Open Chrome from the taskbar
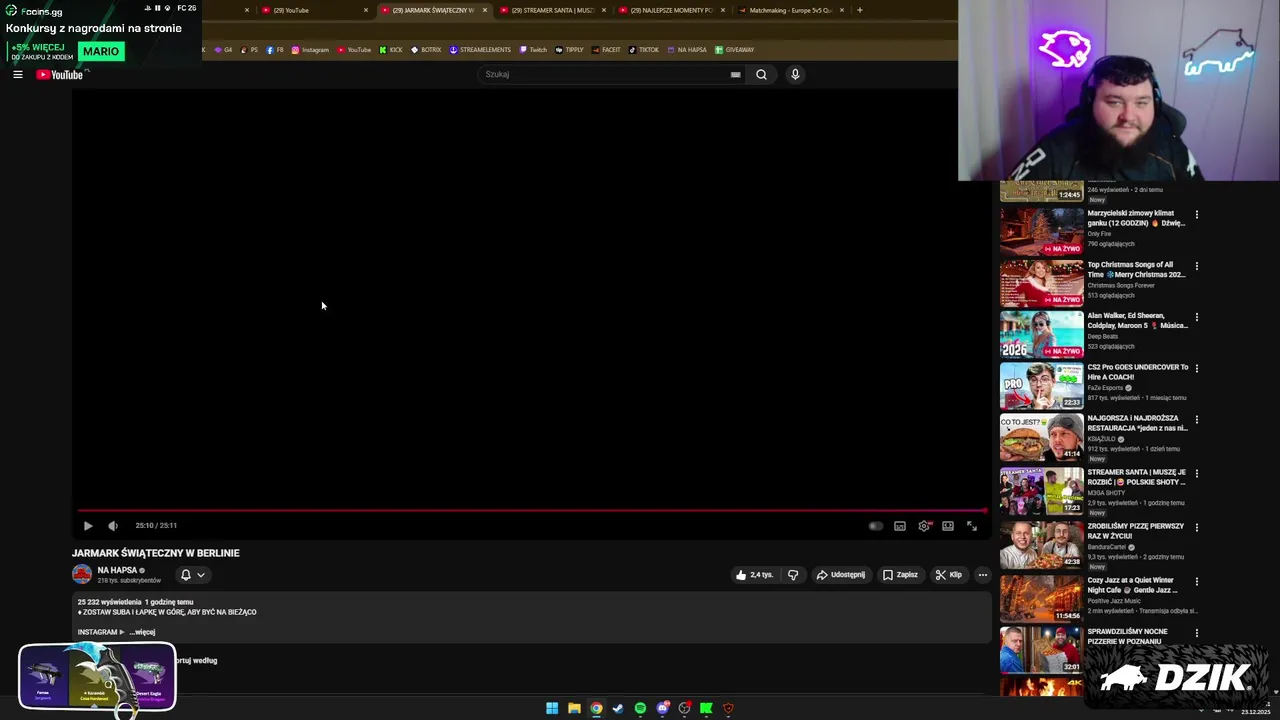This screenshot has height=720, width=1280. pos(596,708)
